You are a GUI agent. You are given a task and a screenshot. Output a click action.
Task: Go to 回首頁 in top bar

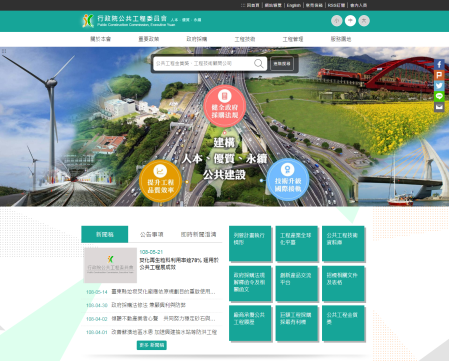pyautogui.click(x=253, y=5)
